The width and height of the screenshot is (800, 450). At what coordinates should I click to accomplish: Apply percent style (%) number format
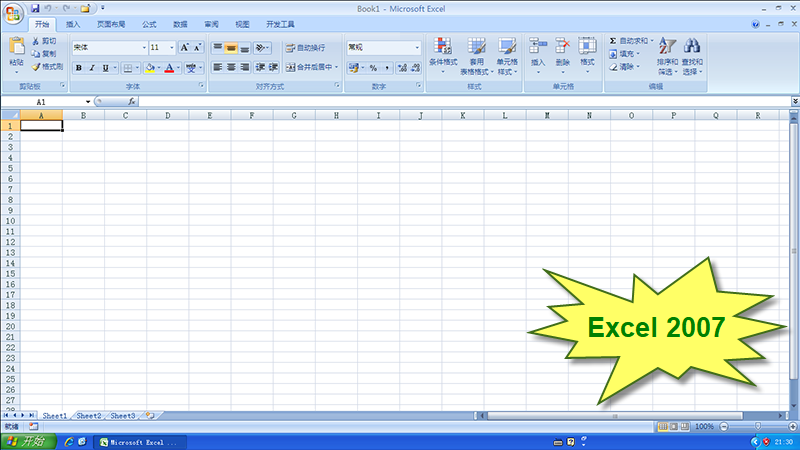373,68
